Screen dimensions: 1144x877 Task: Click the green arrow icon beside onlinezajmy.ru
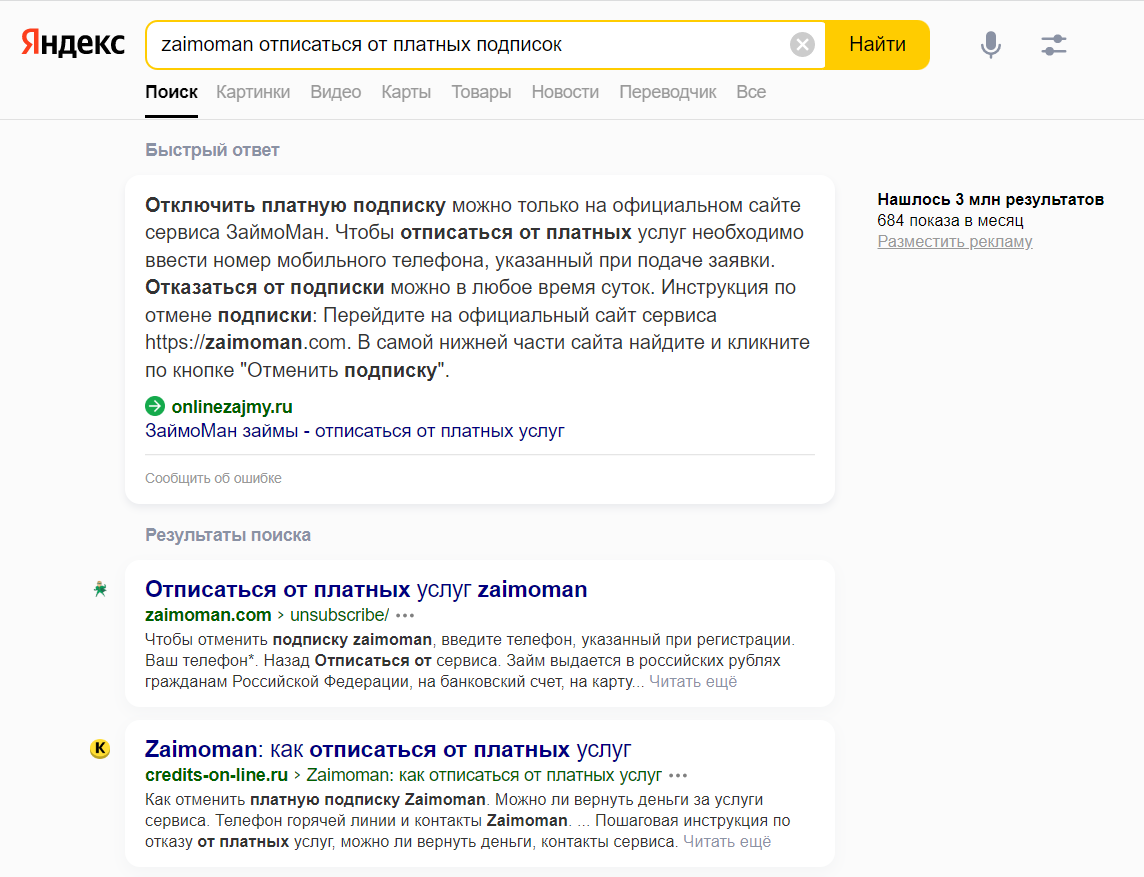pyautogui.click(x=155, y=406)
